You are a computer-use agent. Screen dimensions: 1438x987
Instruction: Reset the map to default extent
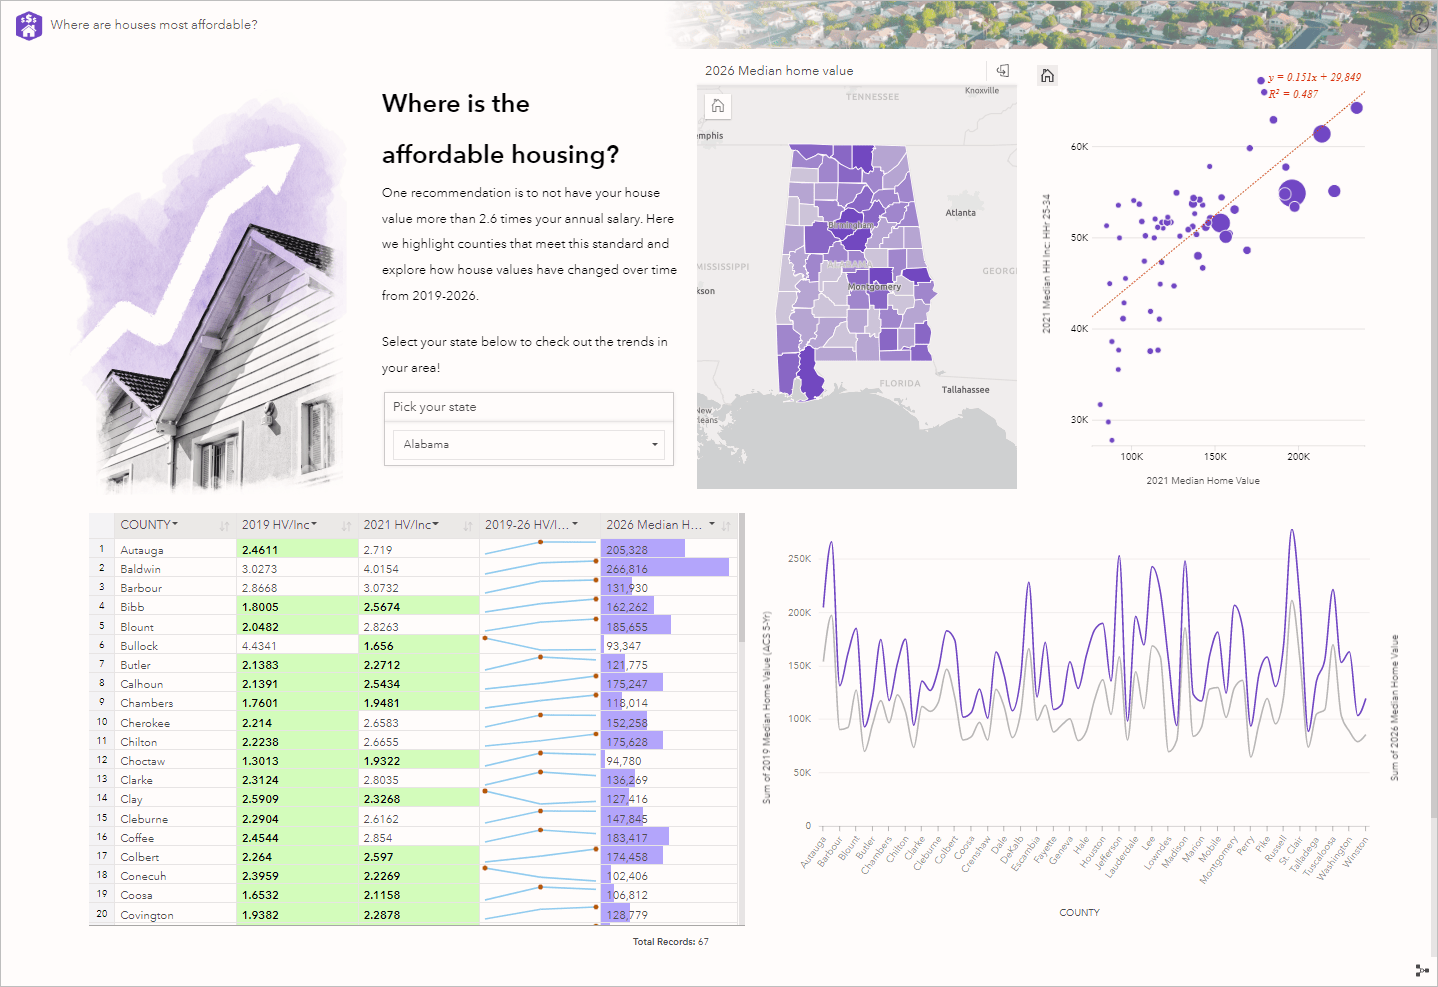coord(717,105)
